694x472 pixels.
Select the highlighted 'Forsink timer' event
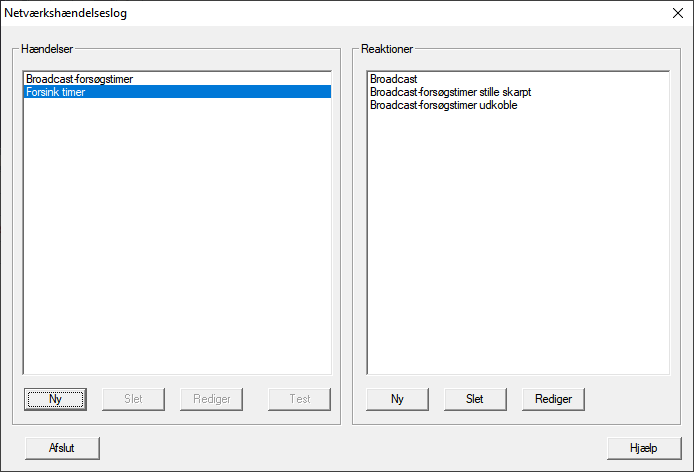[56, 91]
